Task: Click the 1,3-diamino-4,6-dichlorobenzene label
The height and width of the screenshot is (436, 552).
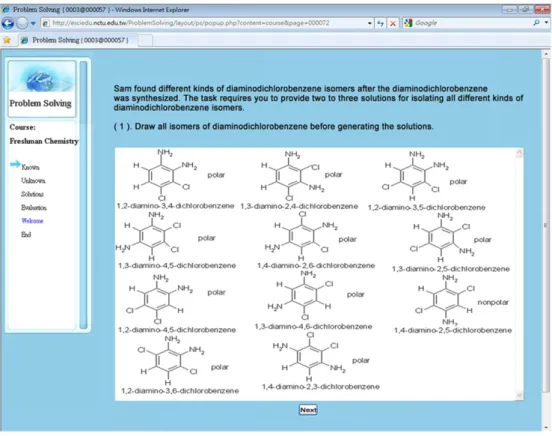Action: (313, 327)
